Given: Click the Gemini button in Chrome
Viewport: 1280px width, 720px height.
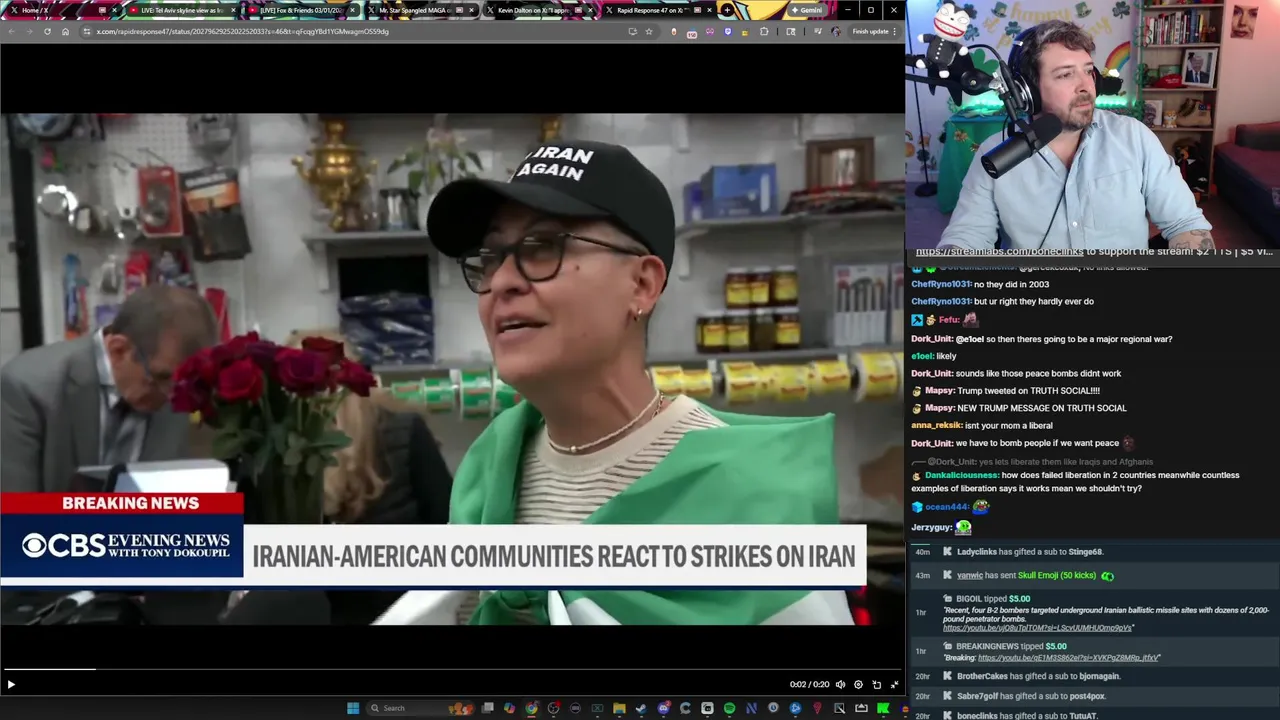Looking at the screenshot, I should coord(806,10).
